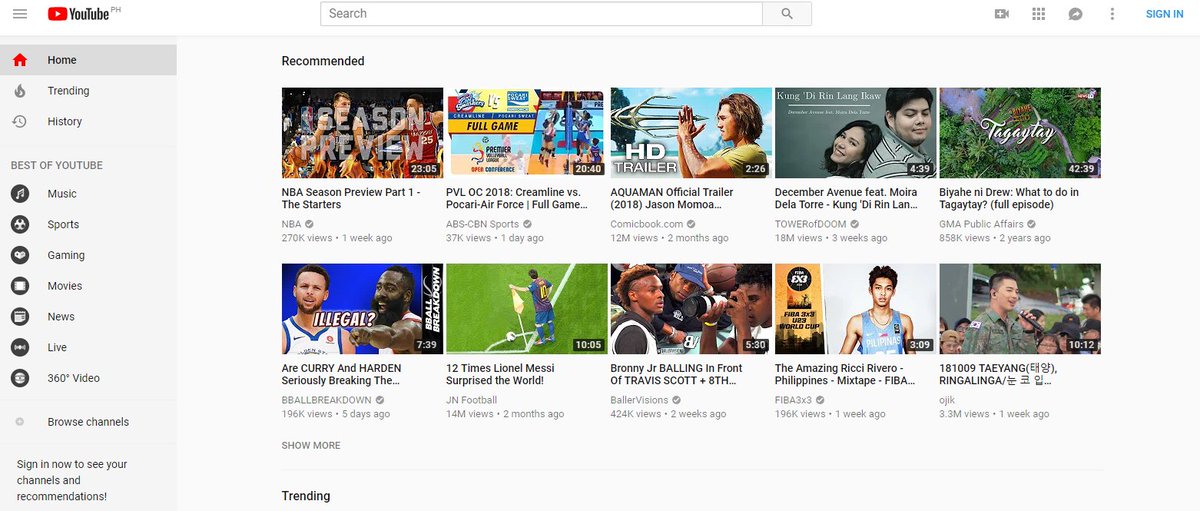Open the share messages icon
Viewport: 1200px width, 511px height.
(x=1076, y=14)
